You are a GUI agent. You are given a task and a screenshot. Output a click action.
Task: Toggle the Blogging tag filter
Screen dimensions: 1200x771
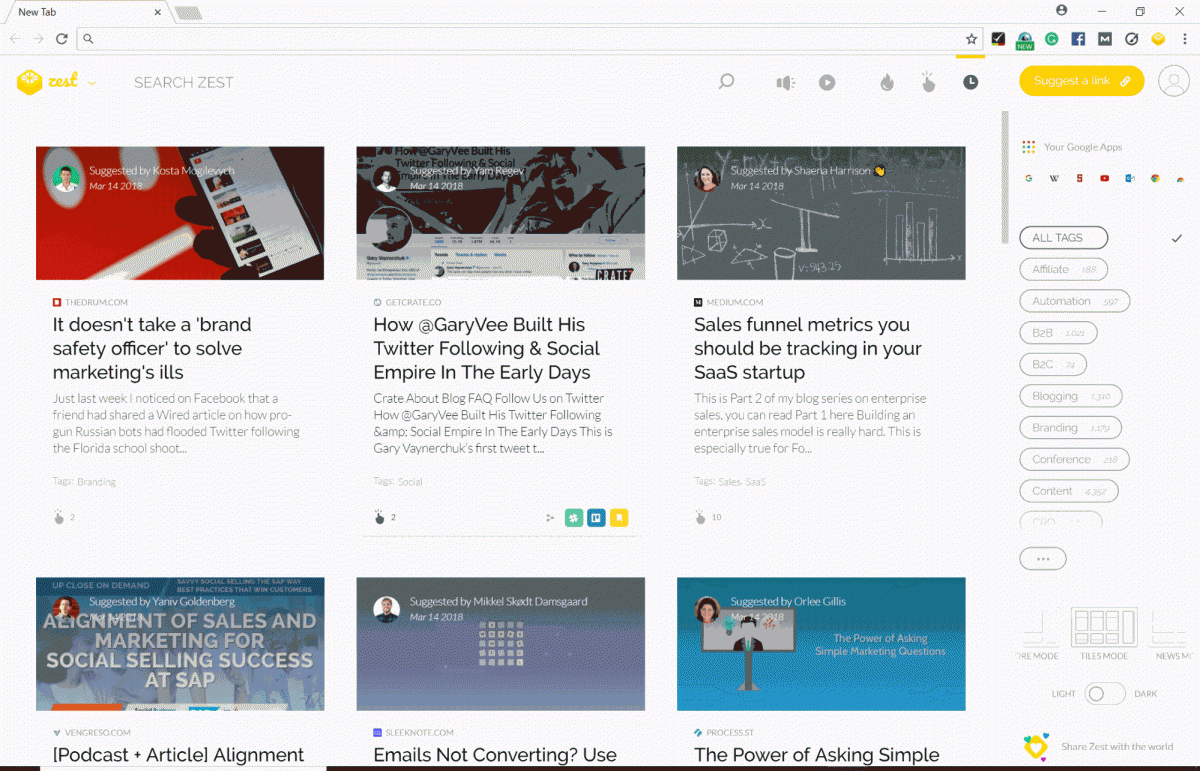tap(1071, 396)
